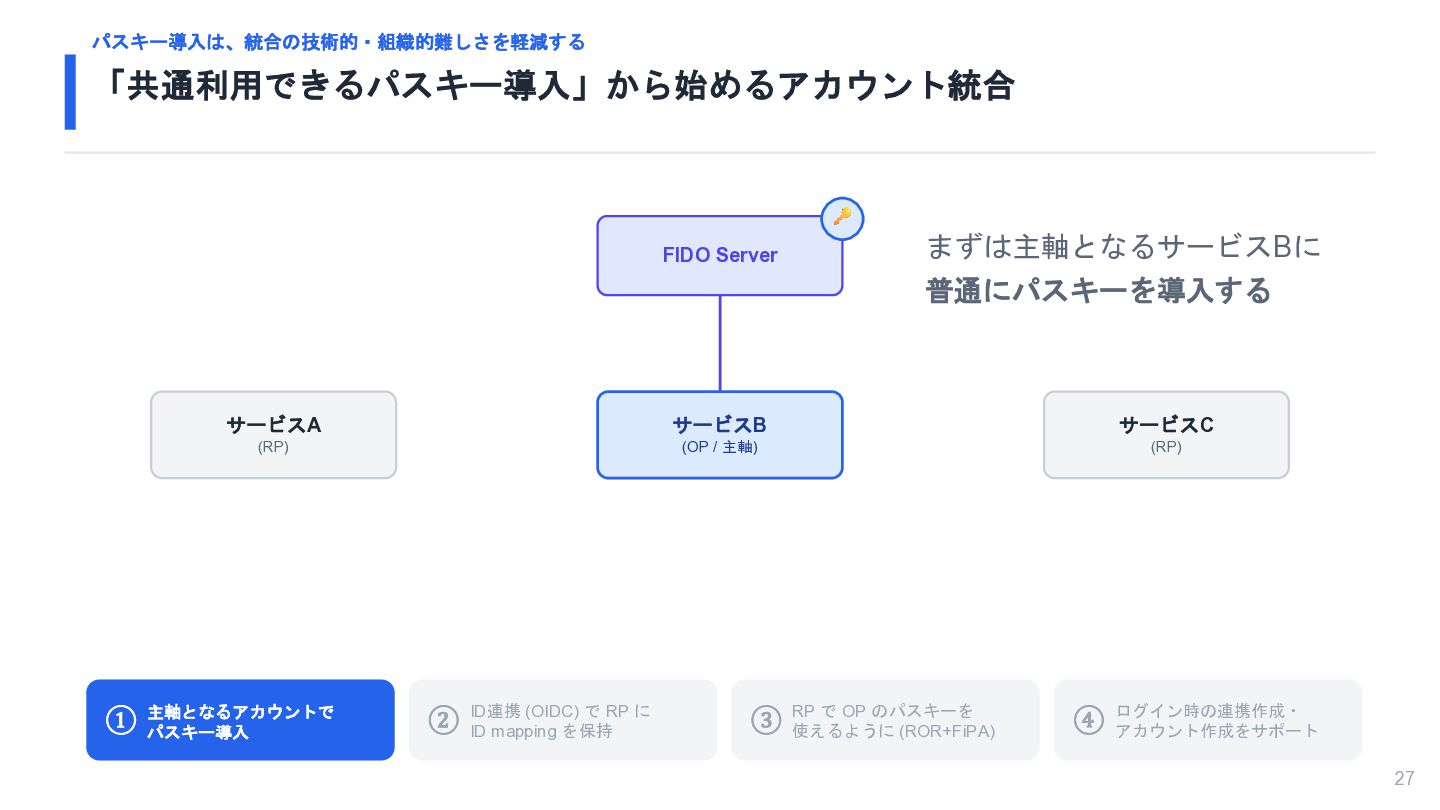
Task: Click the line connecting FIDO Server and サービスB
Action: (720, 343)
